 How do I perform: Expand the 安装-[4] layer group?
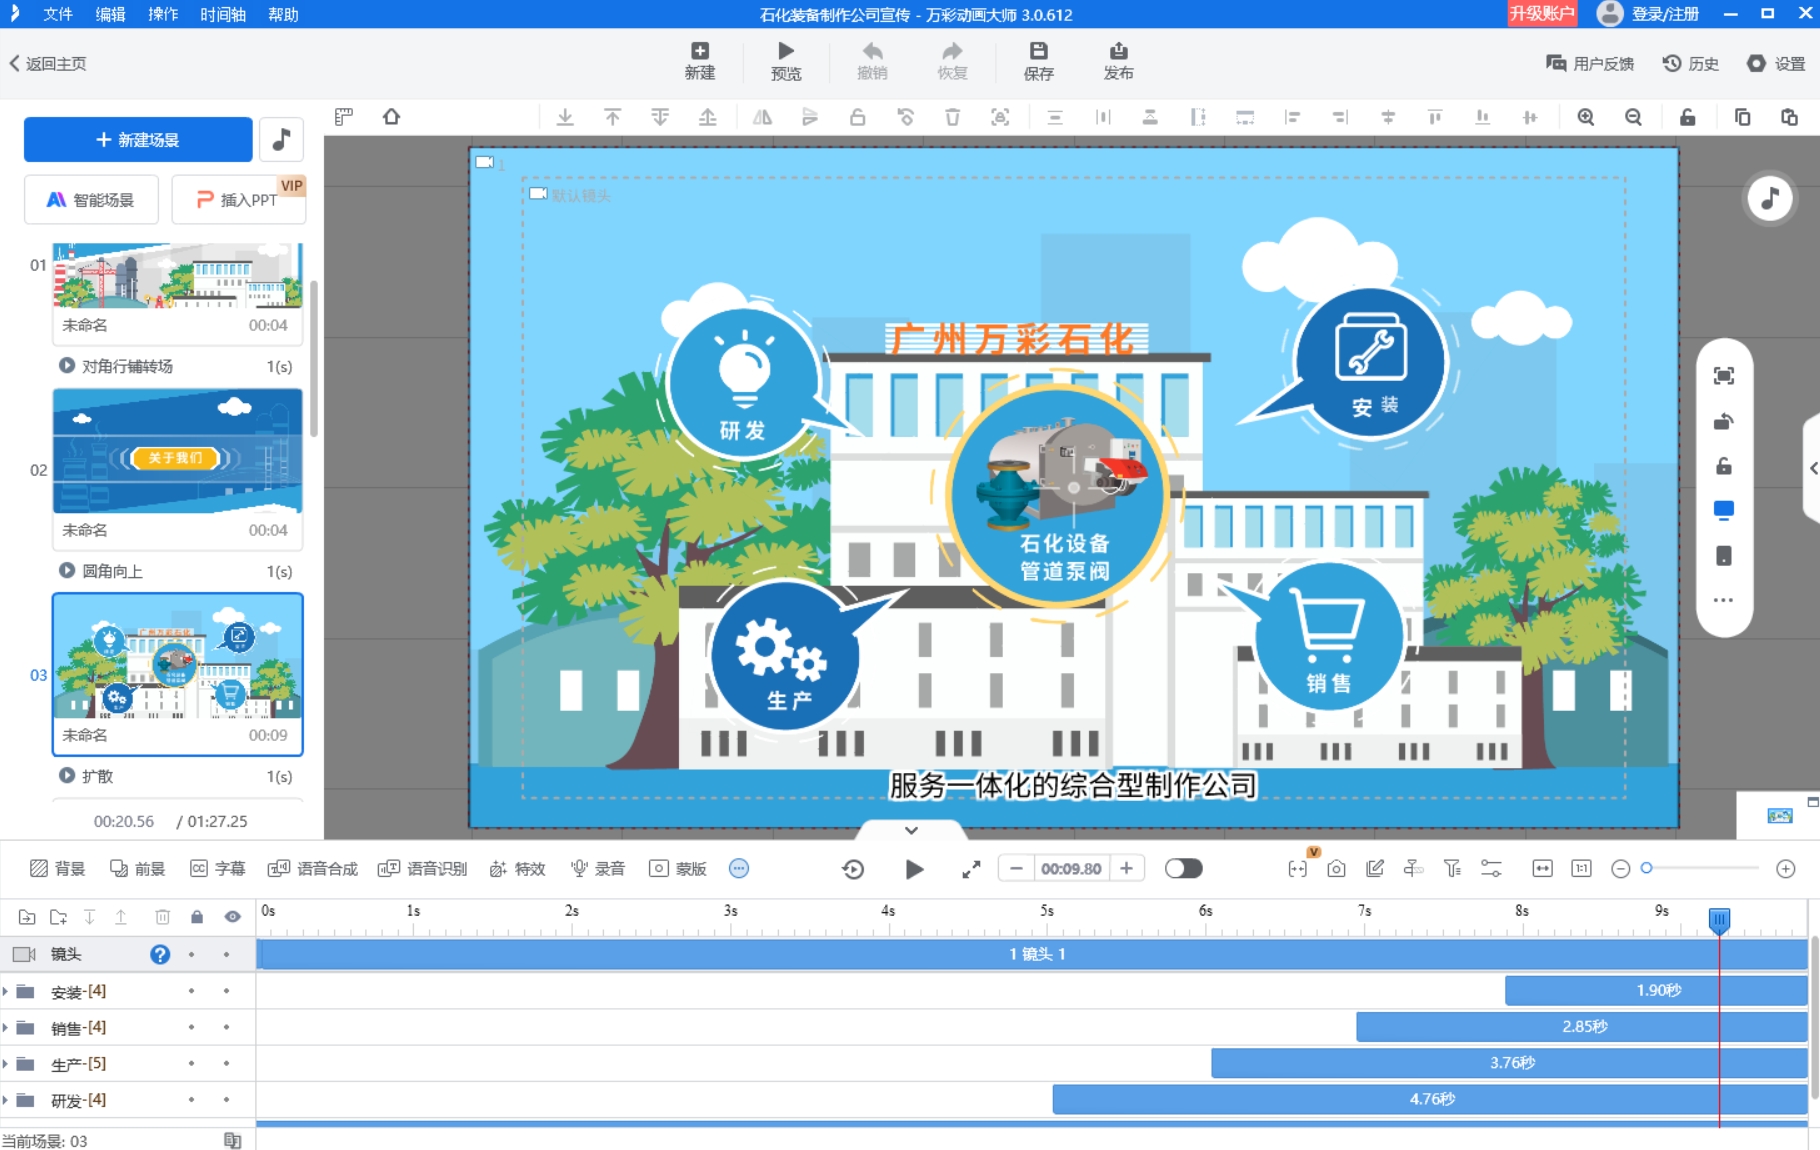pos(6,991)
